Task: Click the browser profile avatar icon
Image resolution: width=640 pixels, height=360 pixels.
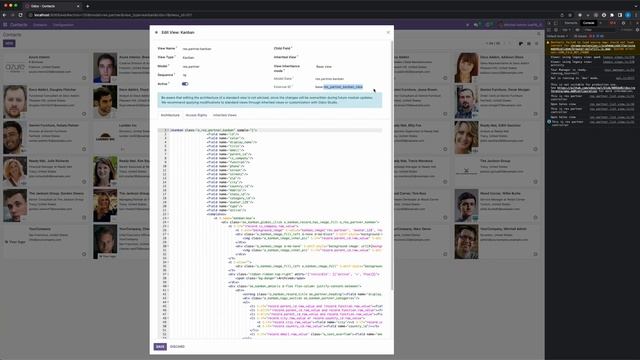Action: 628,15
